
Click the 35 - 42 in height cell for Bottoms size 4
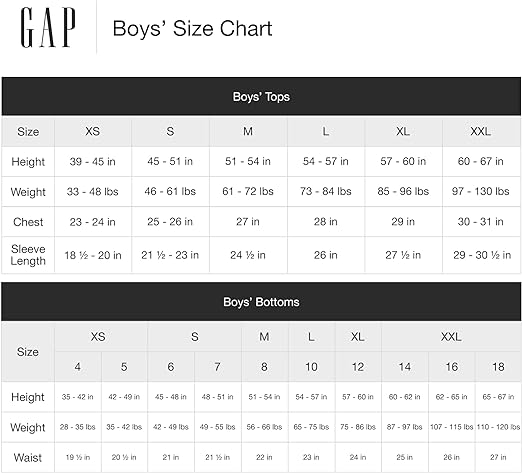pos(78,397)
